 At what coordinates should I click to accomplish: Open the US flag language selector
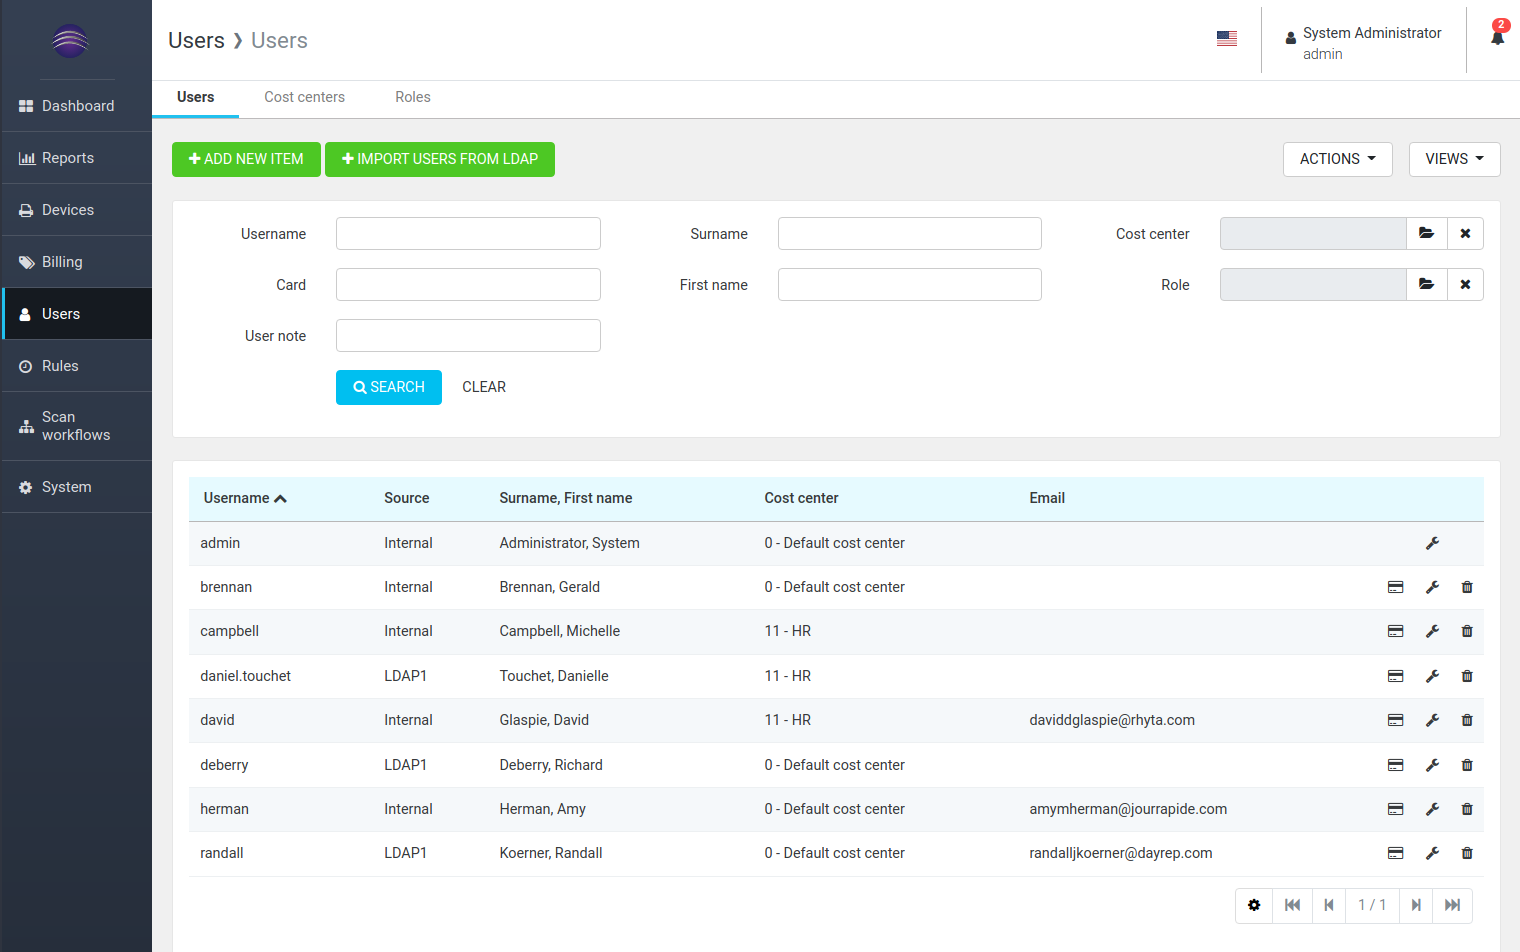tap(1227, 39)
